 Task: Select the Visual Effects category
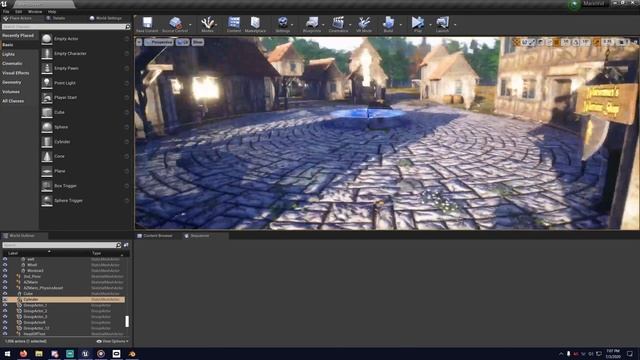point(16,73)
